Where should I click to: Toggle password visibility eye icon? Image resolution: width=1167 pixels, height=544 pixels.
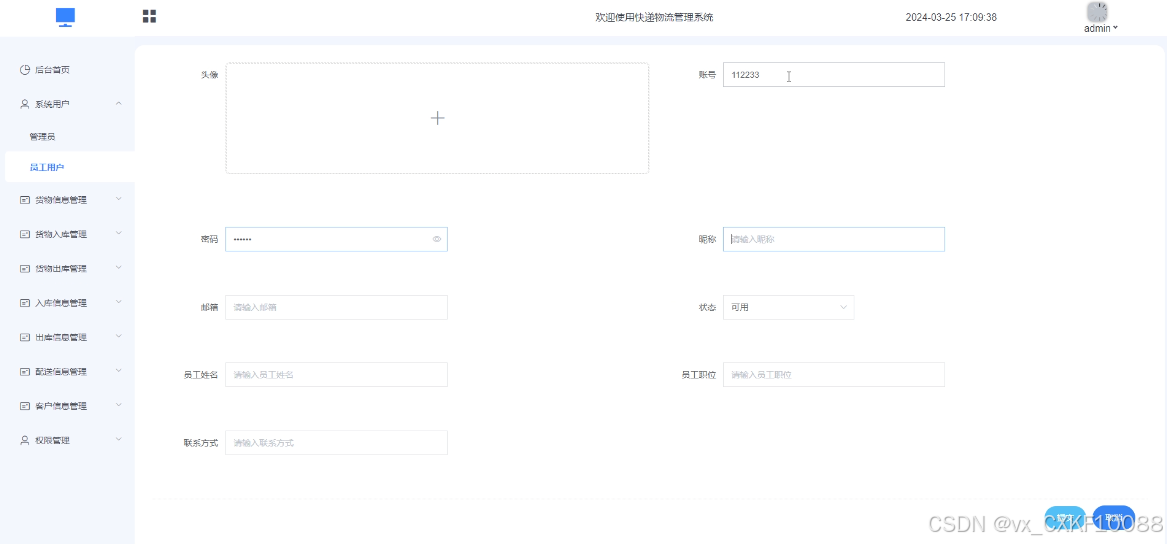point(437,240)
